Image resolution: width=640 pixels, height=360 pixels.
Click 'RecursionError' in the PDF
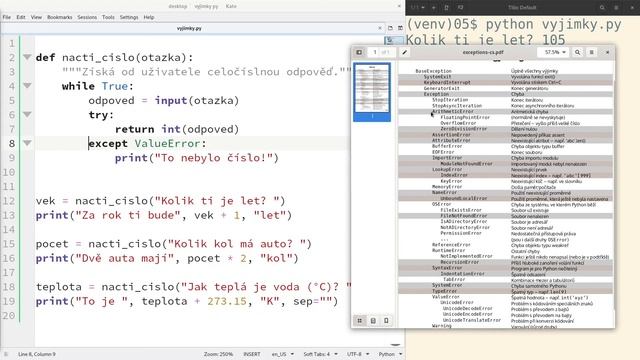click(460, 262)
